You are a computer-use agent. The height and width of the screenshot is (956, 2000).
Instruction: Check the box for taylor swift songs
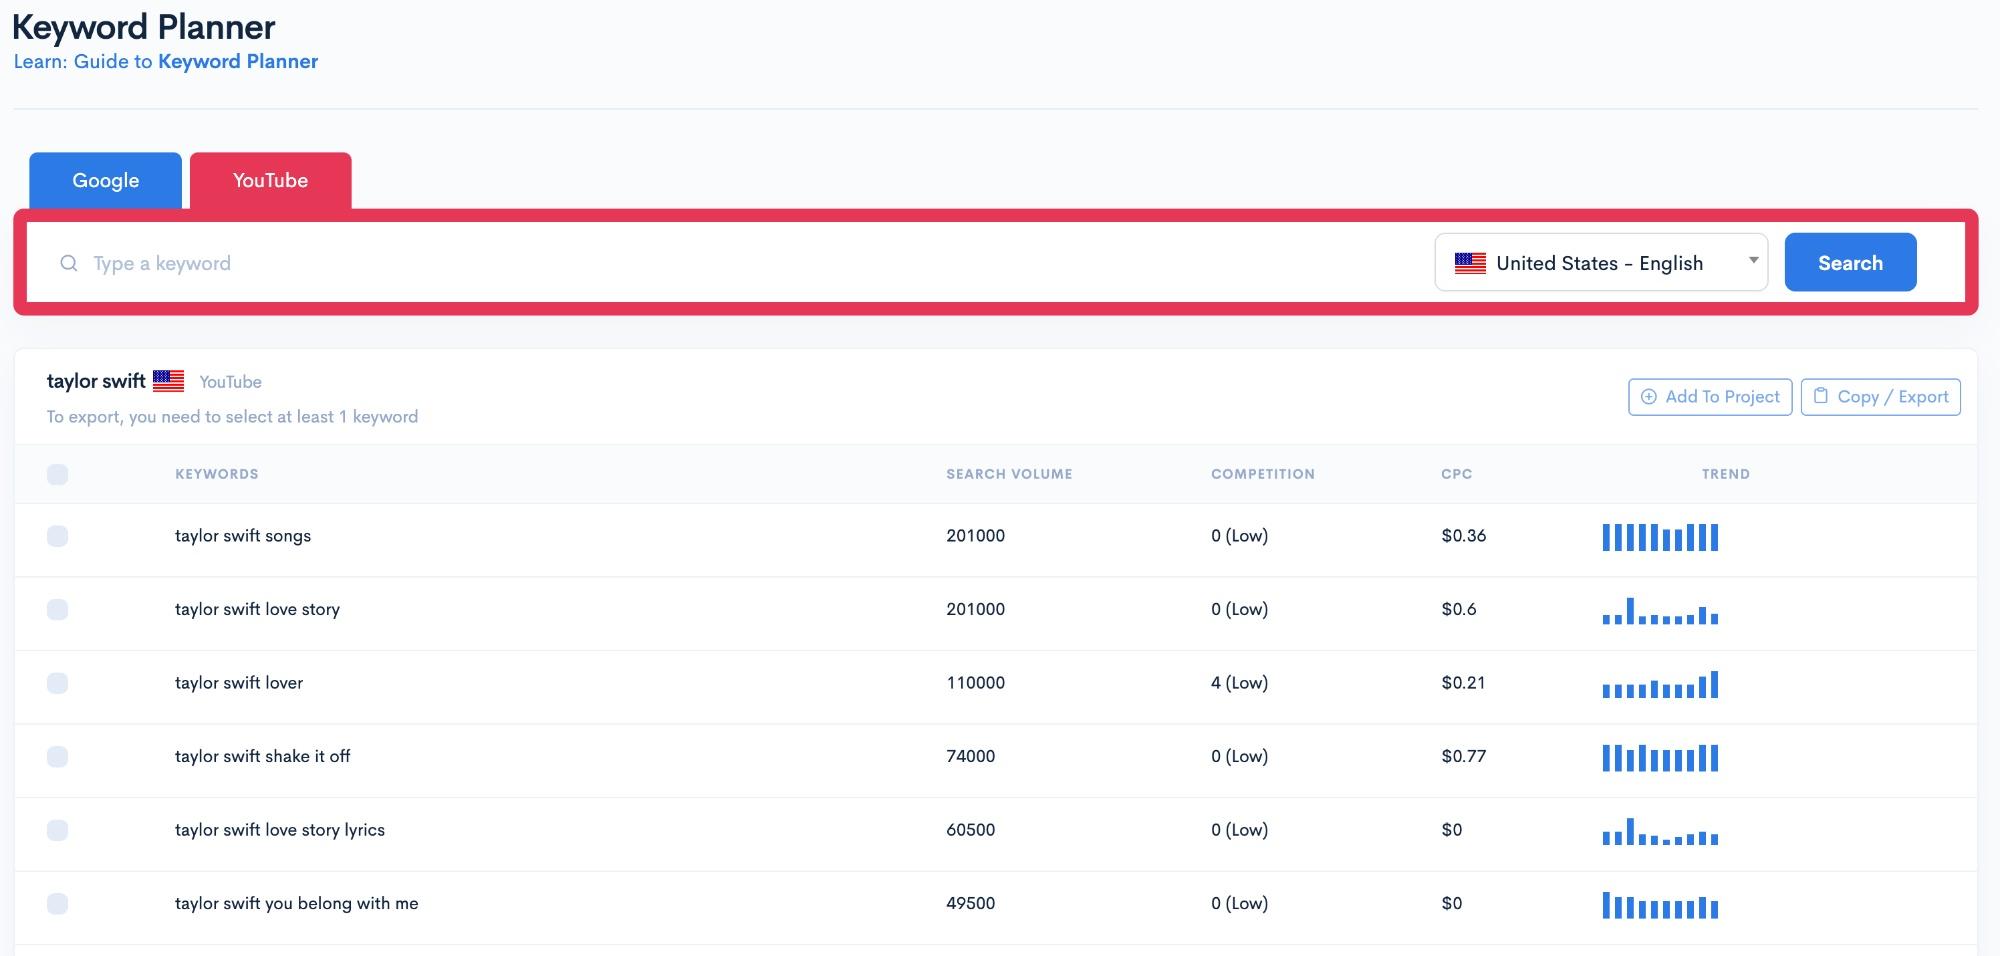tap(58, 536)
